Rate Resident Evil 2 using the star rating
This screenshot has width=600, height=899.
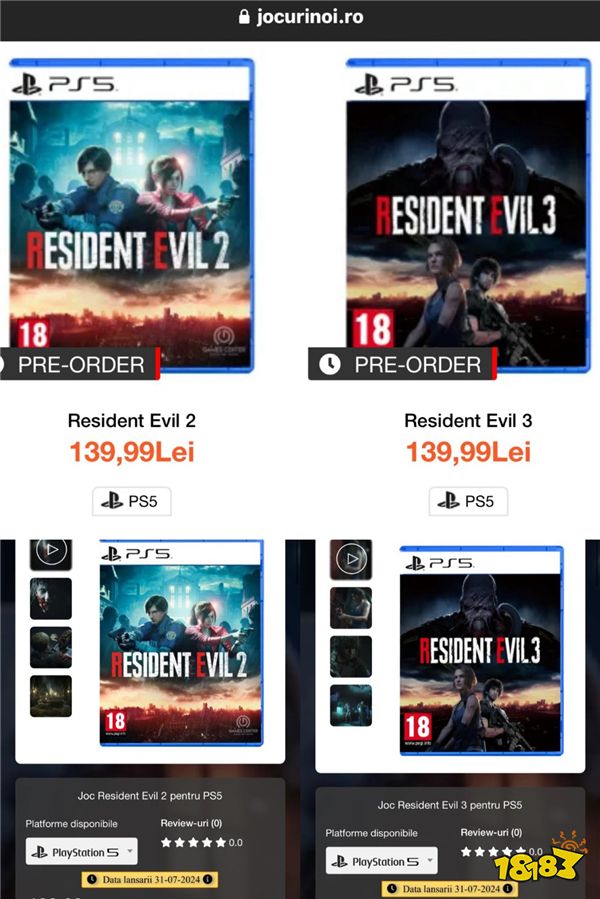(x=194, y=843)
